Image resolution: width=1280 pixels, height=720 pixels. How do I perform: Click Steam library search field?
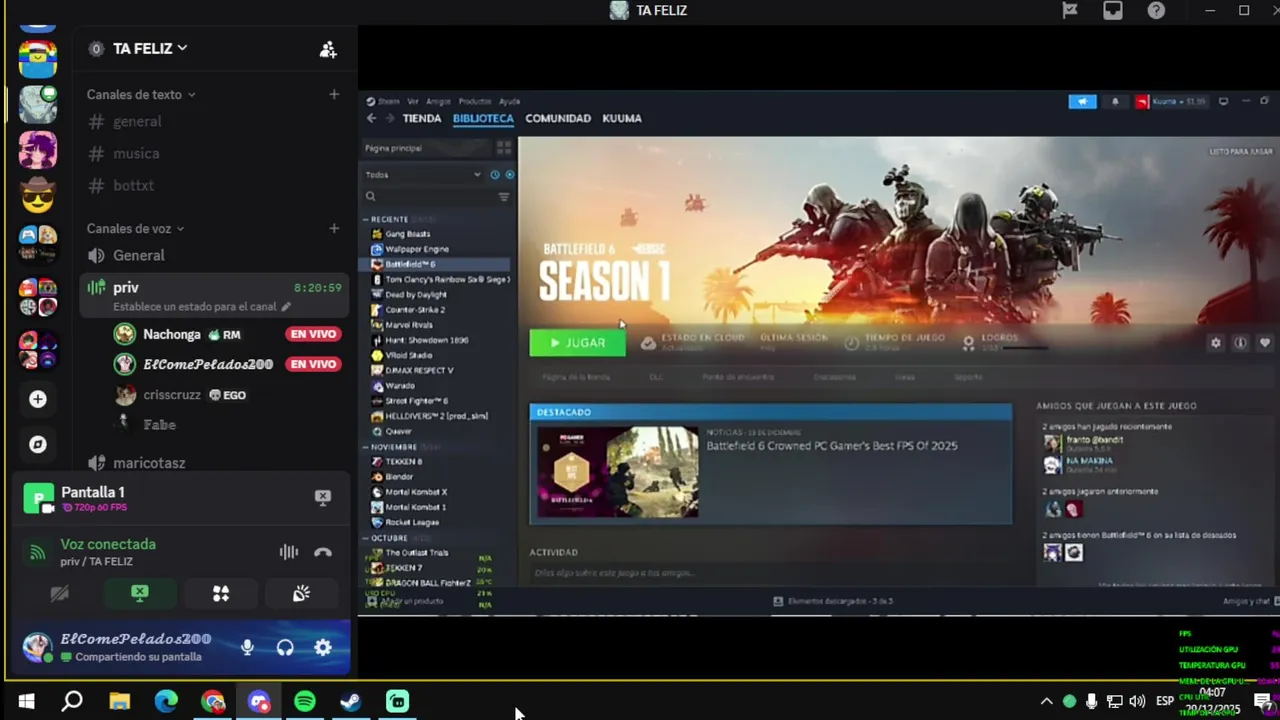(430, 197)
